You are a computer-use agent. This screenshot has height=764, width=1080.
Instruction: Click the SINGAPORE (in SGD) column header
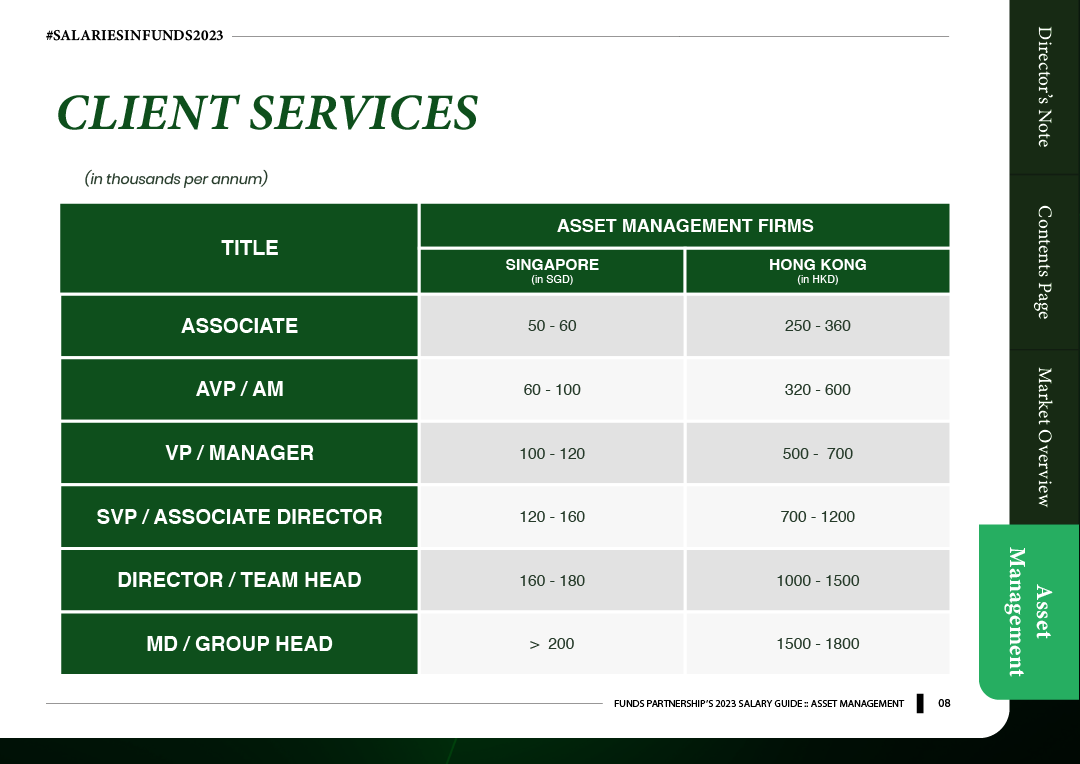[552, 271]
